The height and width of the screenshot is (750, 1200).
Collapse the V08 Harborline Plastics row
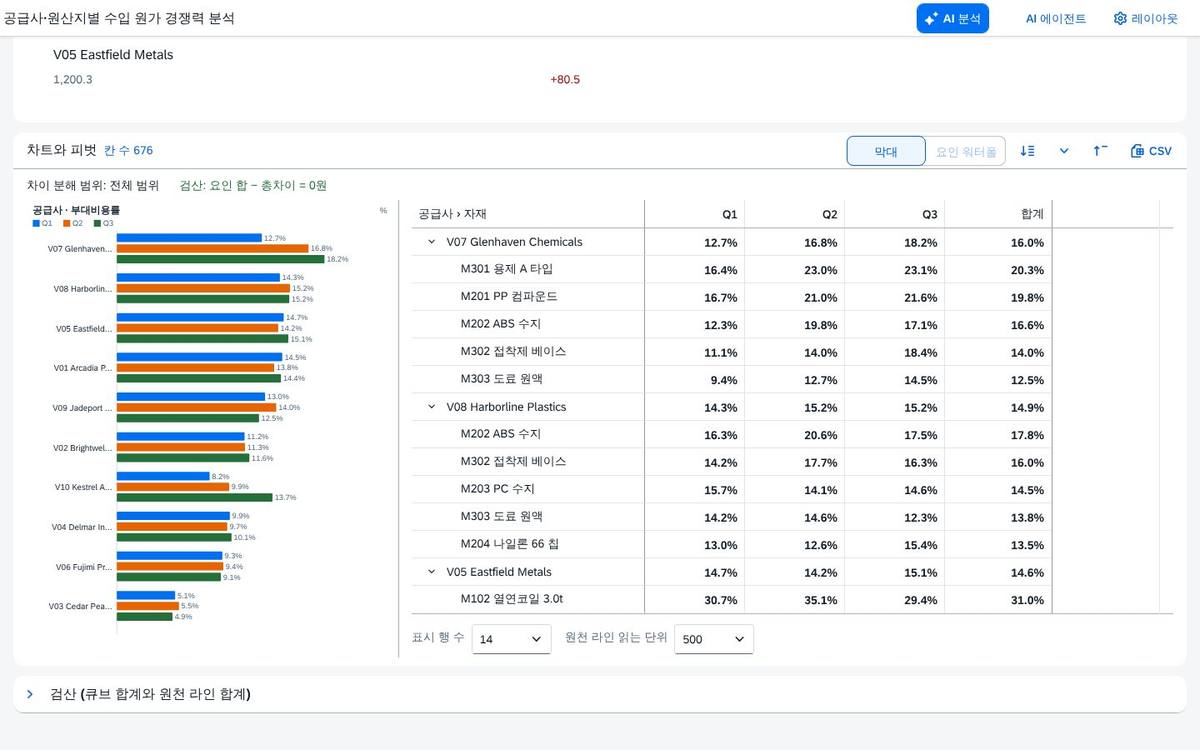pos(432,407)
